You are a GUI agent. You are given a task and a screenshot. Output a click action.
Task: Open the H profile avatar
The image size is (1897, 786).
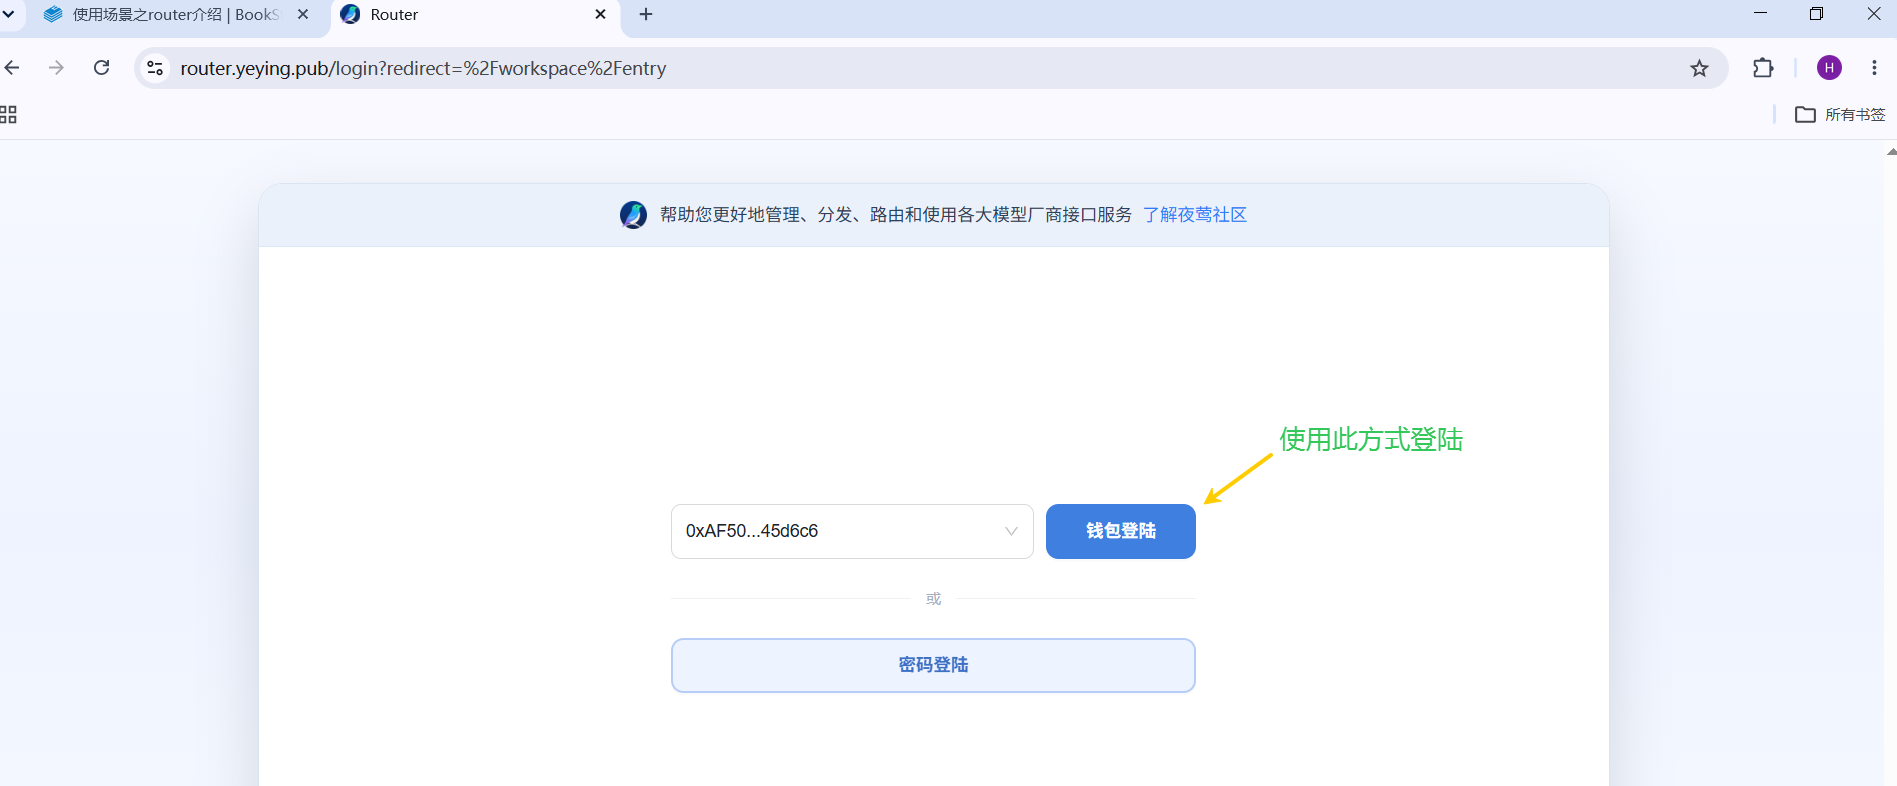tap(1829, 68)
